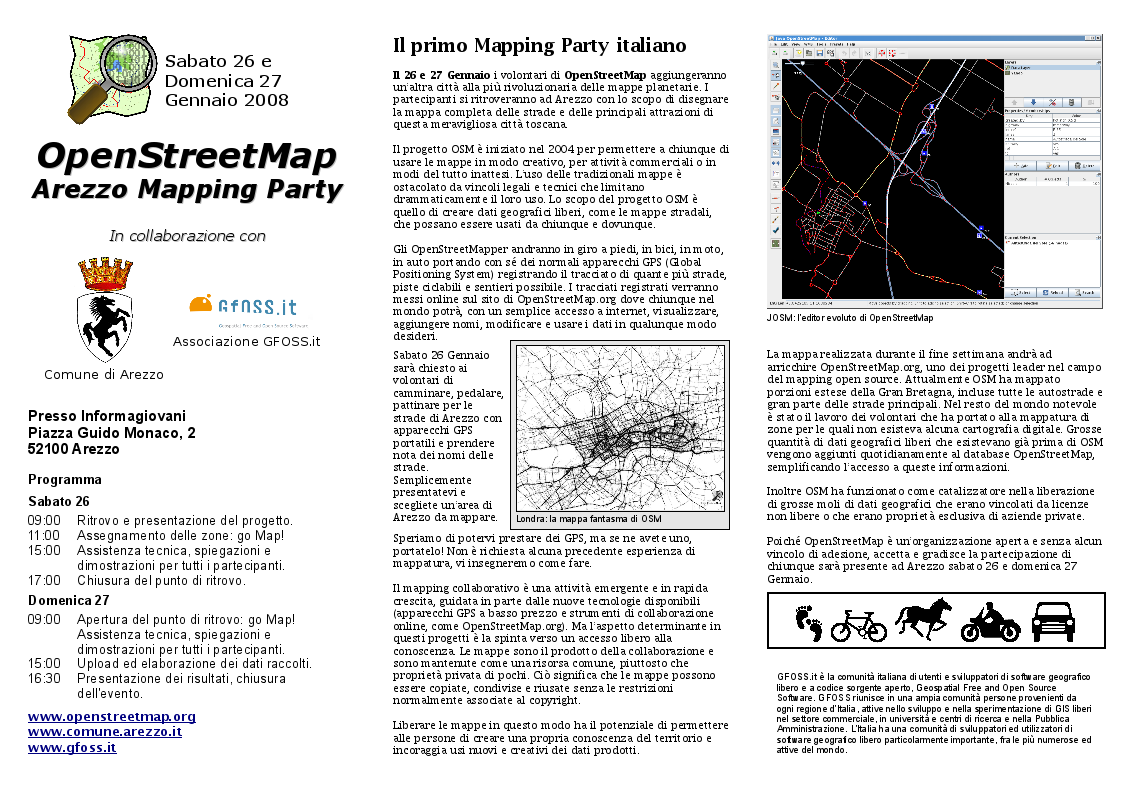Click the blue checkmark icon in JOSM sidebar
The width and height of the screenshot is (1123, 794).
tap(775, 231)
